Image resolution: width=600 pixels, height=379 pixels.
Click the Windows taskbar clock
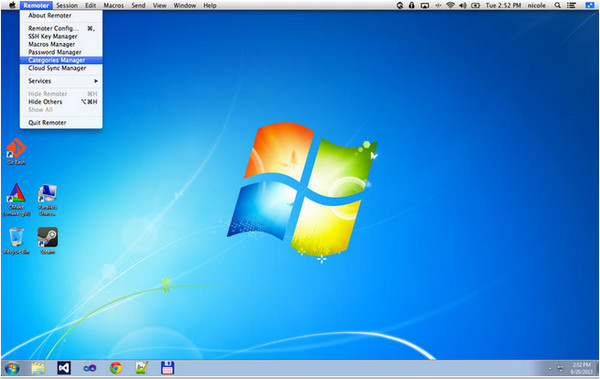click(x=581, y=368)
